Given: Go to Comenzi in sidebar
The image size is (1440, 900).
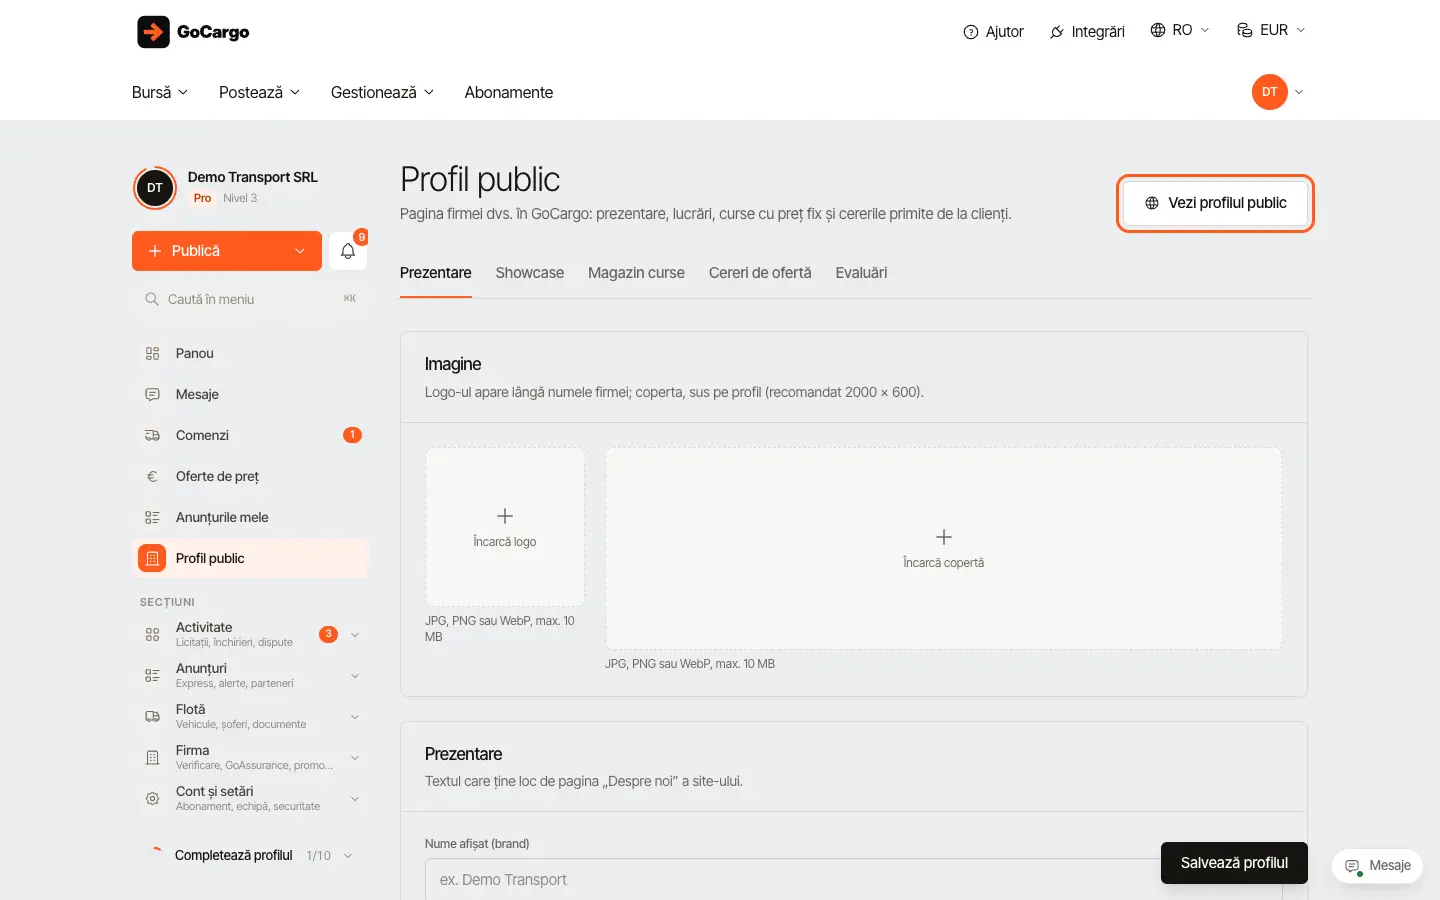Looking at the screenshot, I should 250,435.
